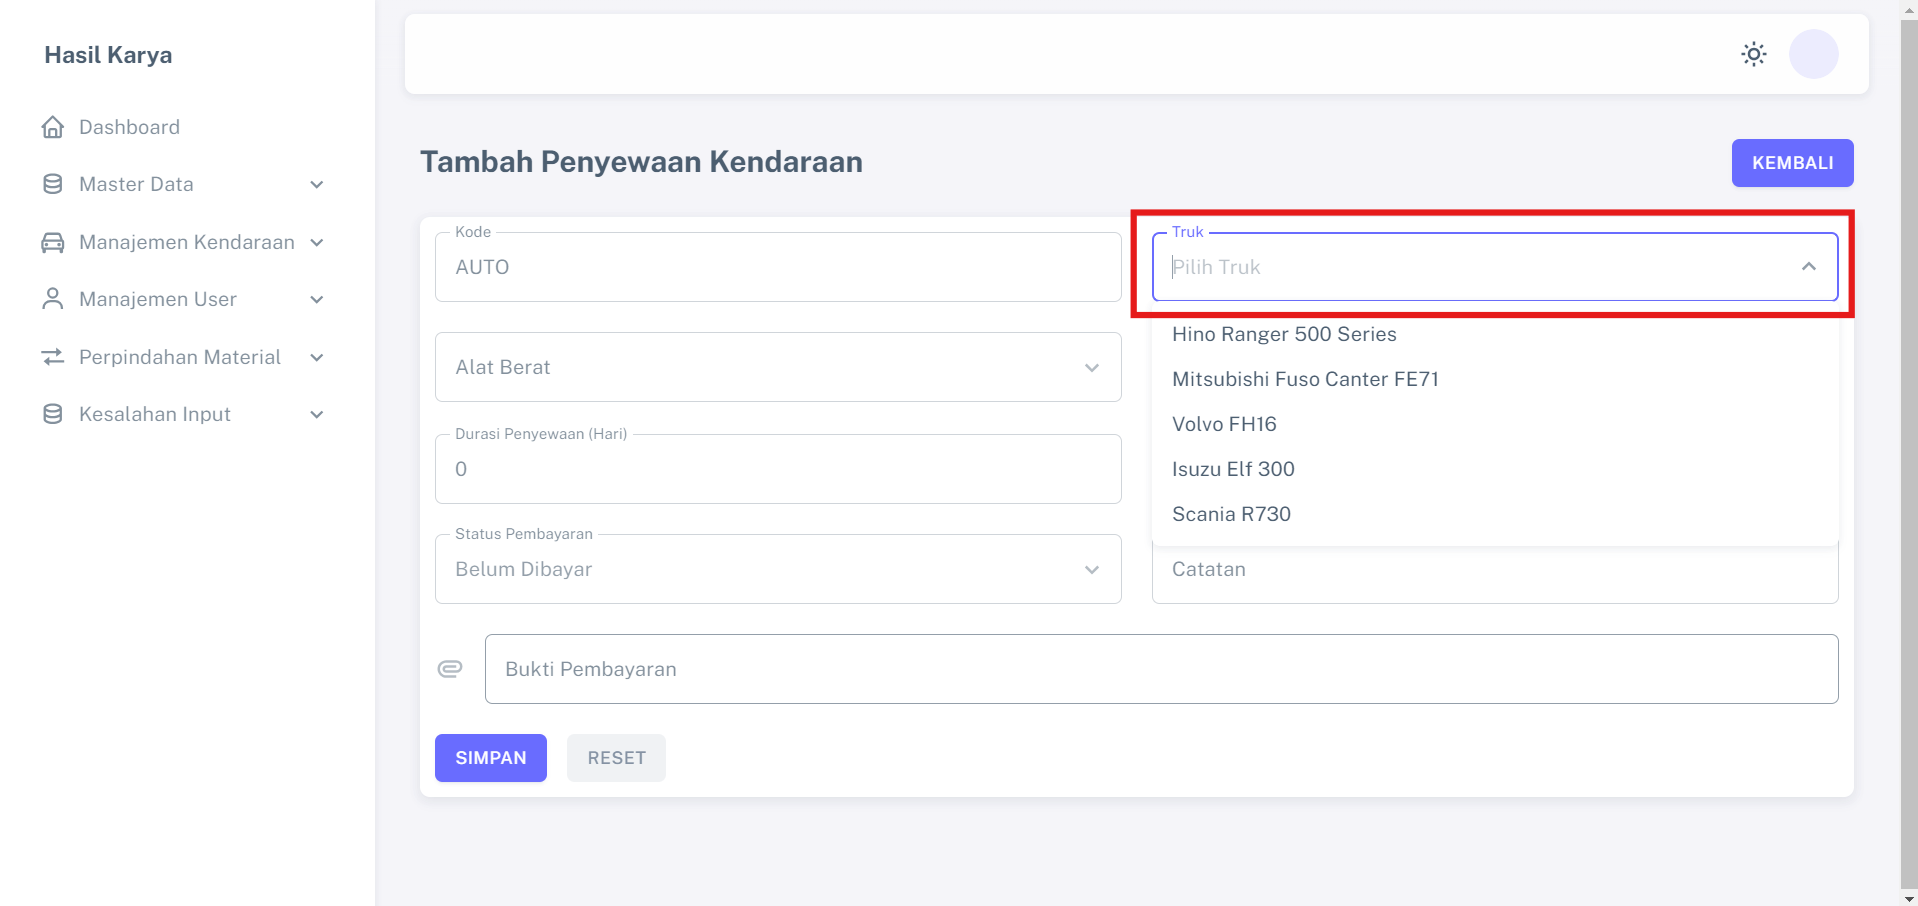Click the paperclip attachment icon

tap(450, 669)
